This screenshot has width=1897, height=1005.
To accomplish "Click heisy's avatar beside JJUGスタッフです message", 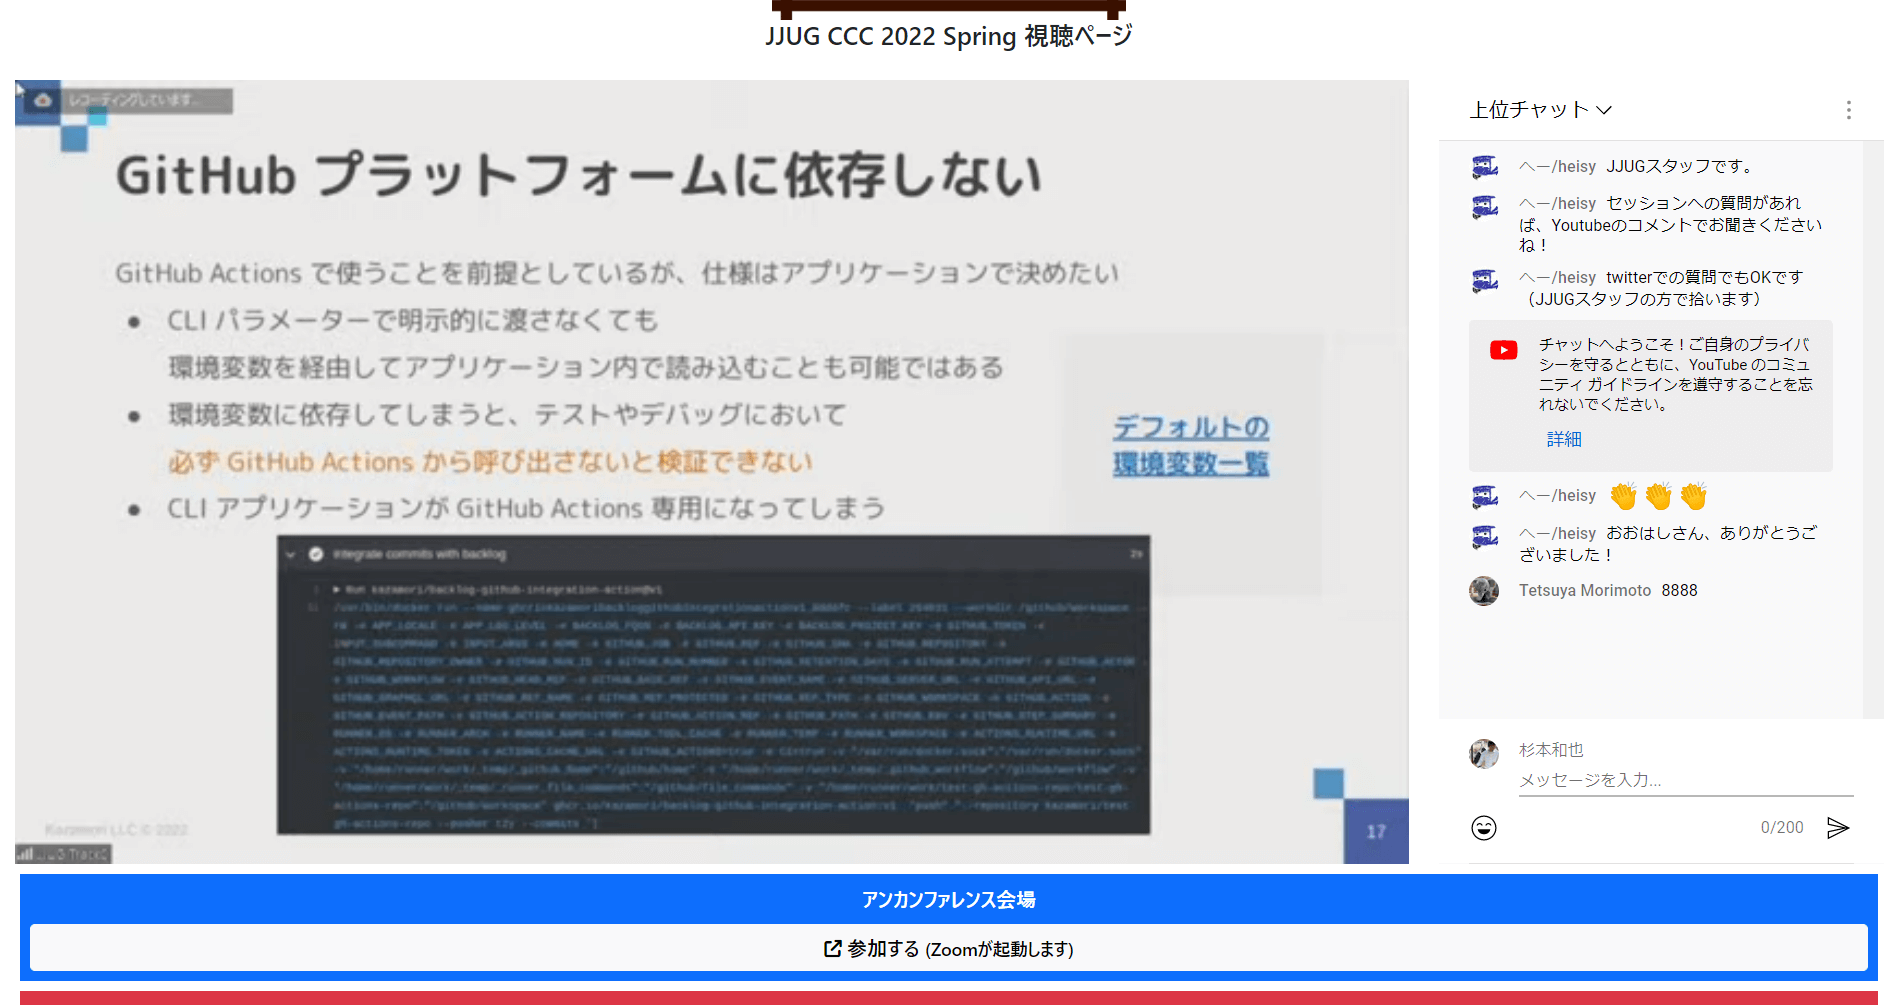I will 1485,167.
